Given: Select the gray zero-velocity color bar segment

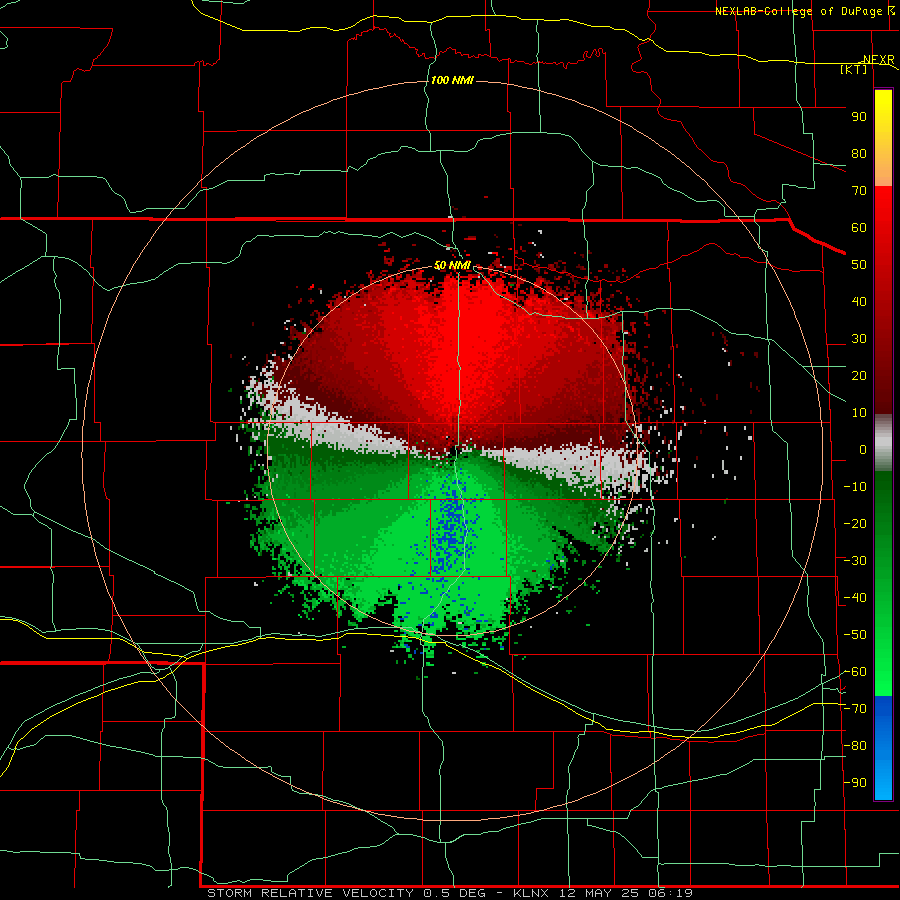Looking at the screenshot, I should point(883,443).
